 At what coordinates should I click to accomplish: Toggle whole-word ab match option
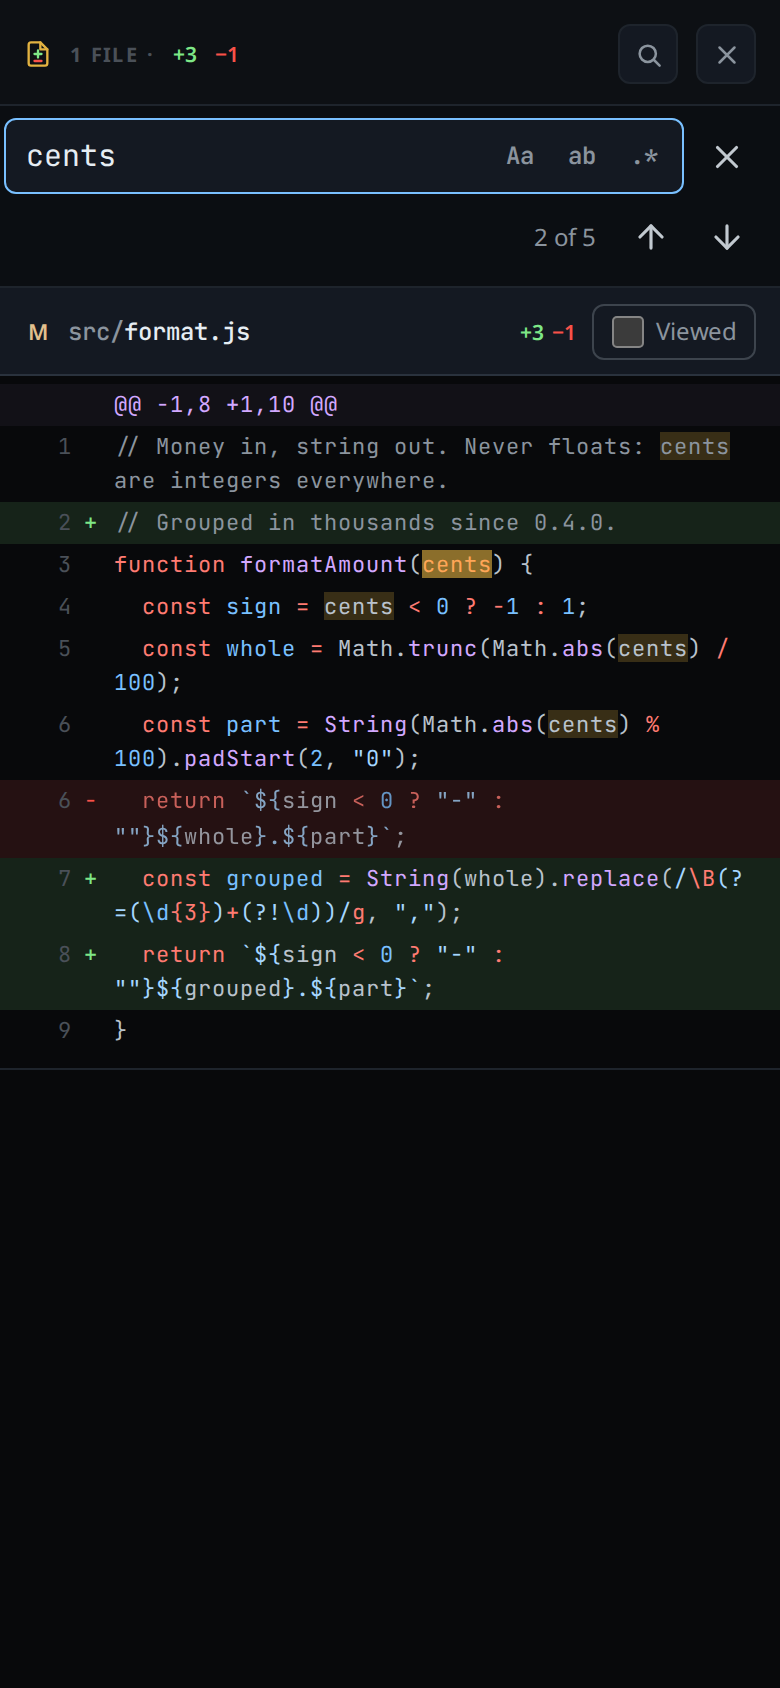pos(582,156)
